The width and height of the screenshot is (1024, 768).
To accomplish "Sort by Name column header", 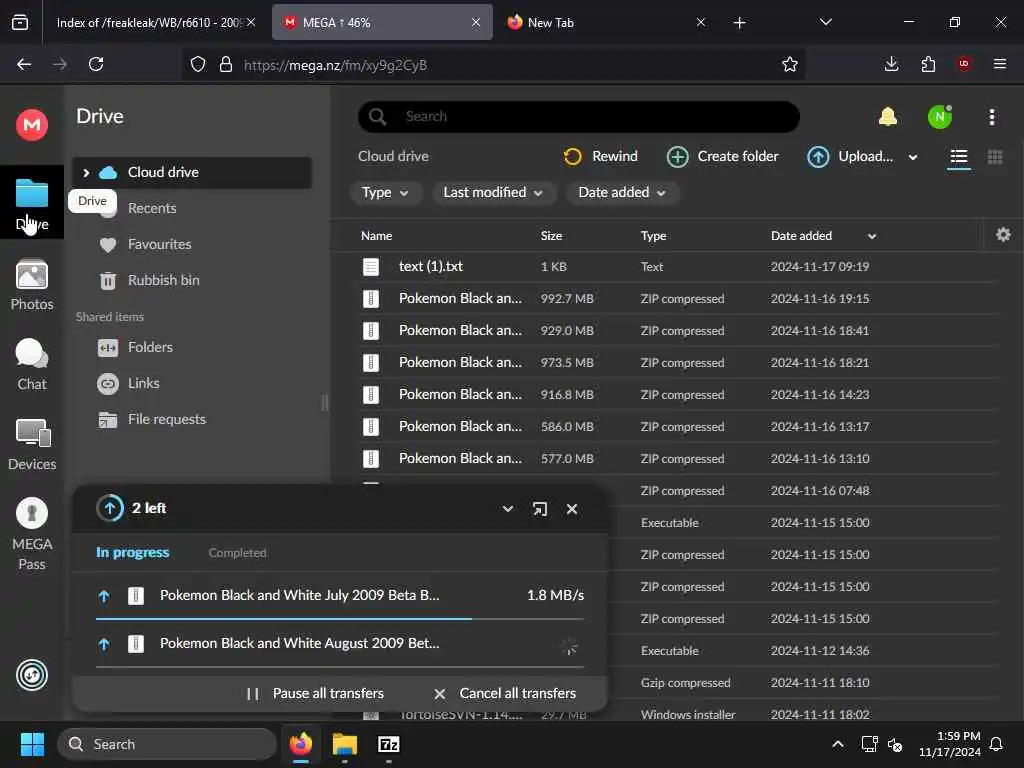I will pyautogui.click(x=376, y=236).
